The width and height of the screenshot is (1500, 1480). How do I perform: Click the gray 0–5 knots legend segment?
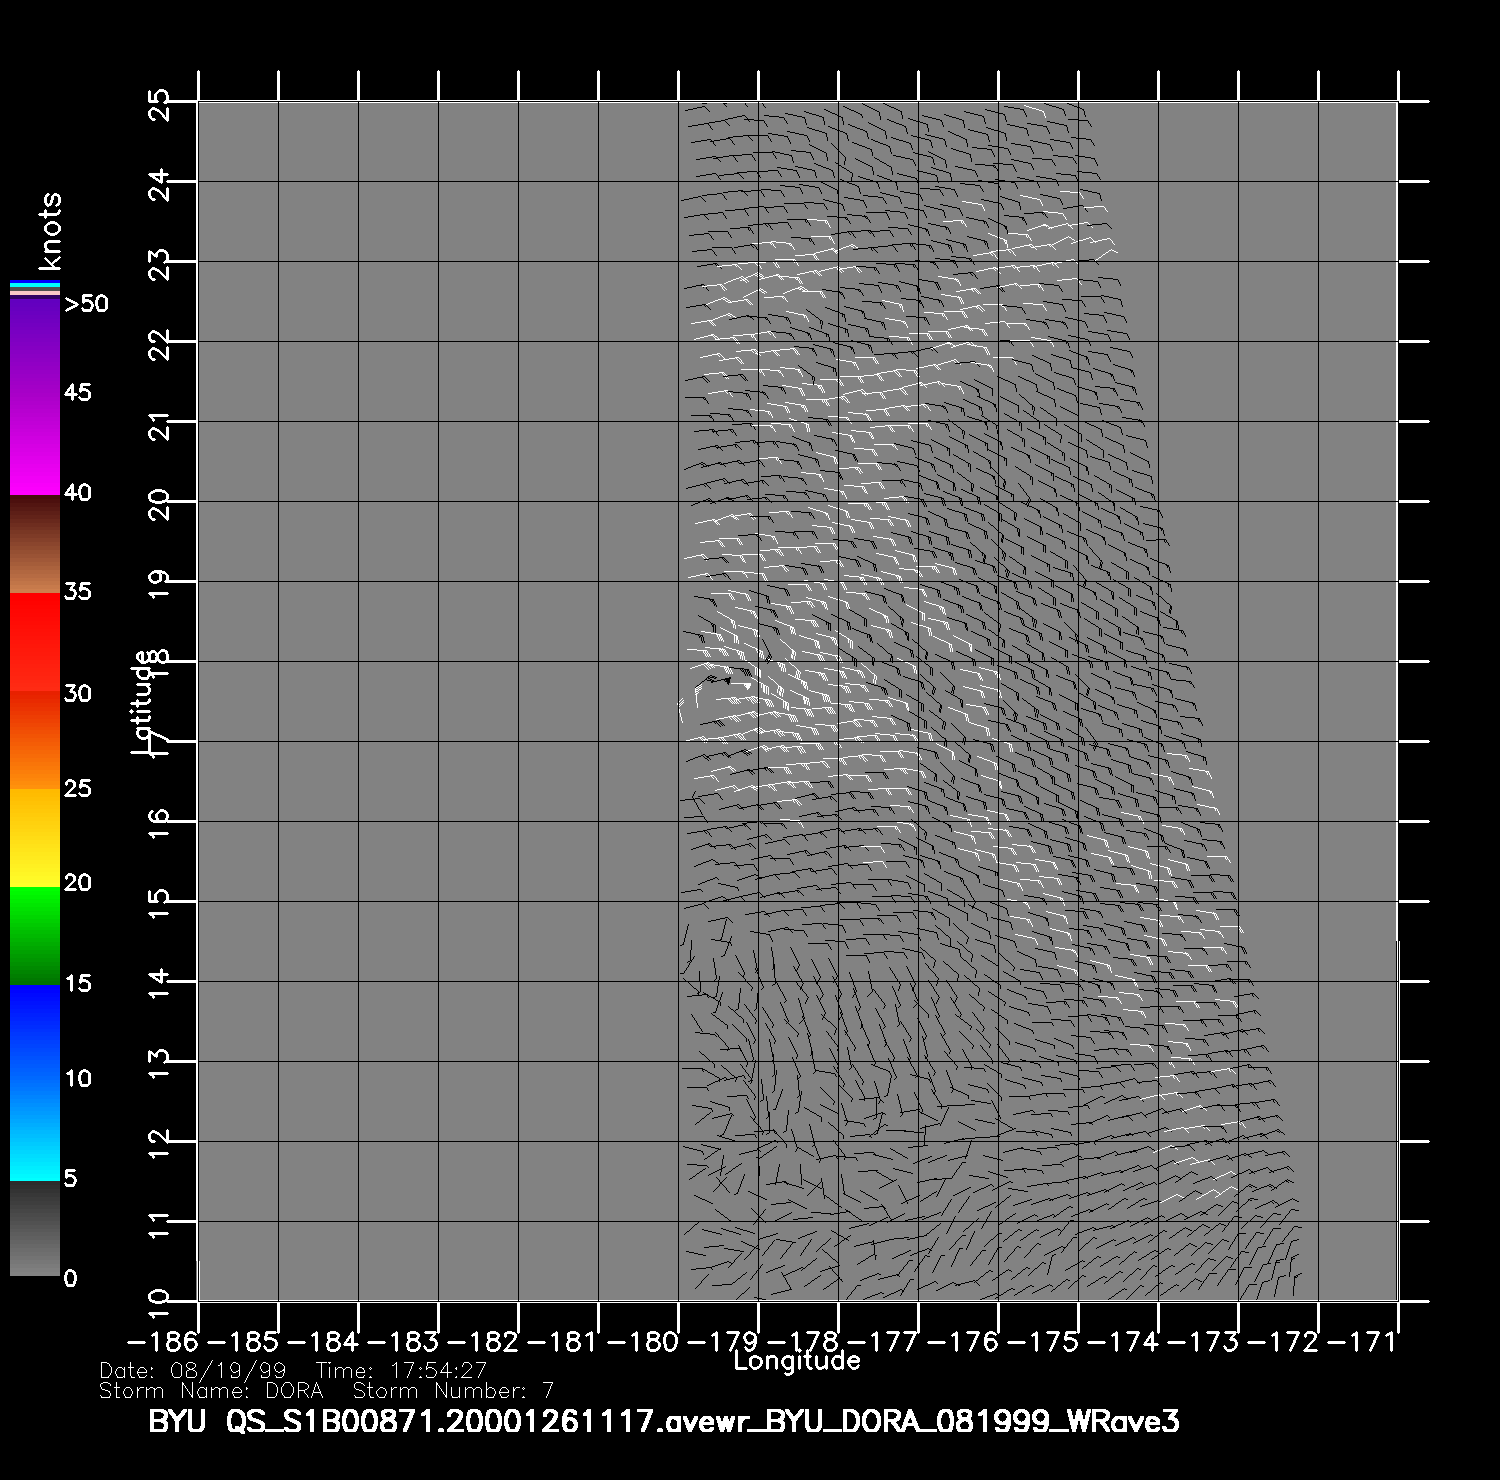[x=34, y=1228]
